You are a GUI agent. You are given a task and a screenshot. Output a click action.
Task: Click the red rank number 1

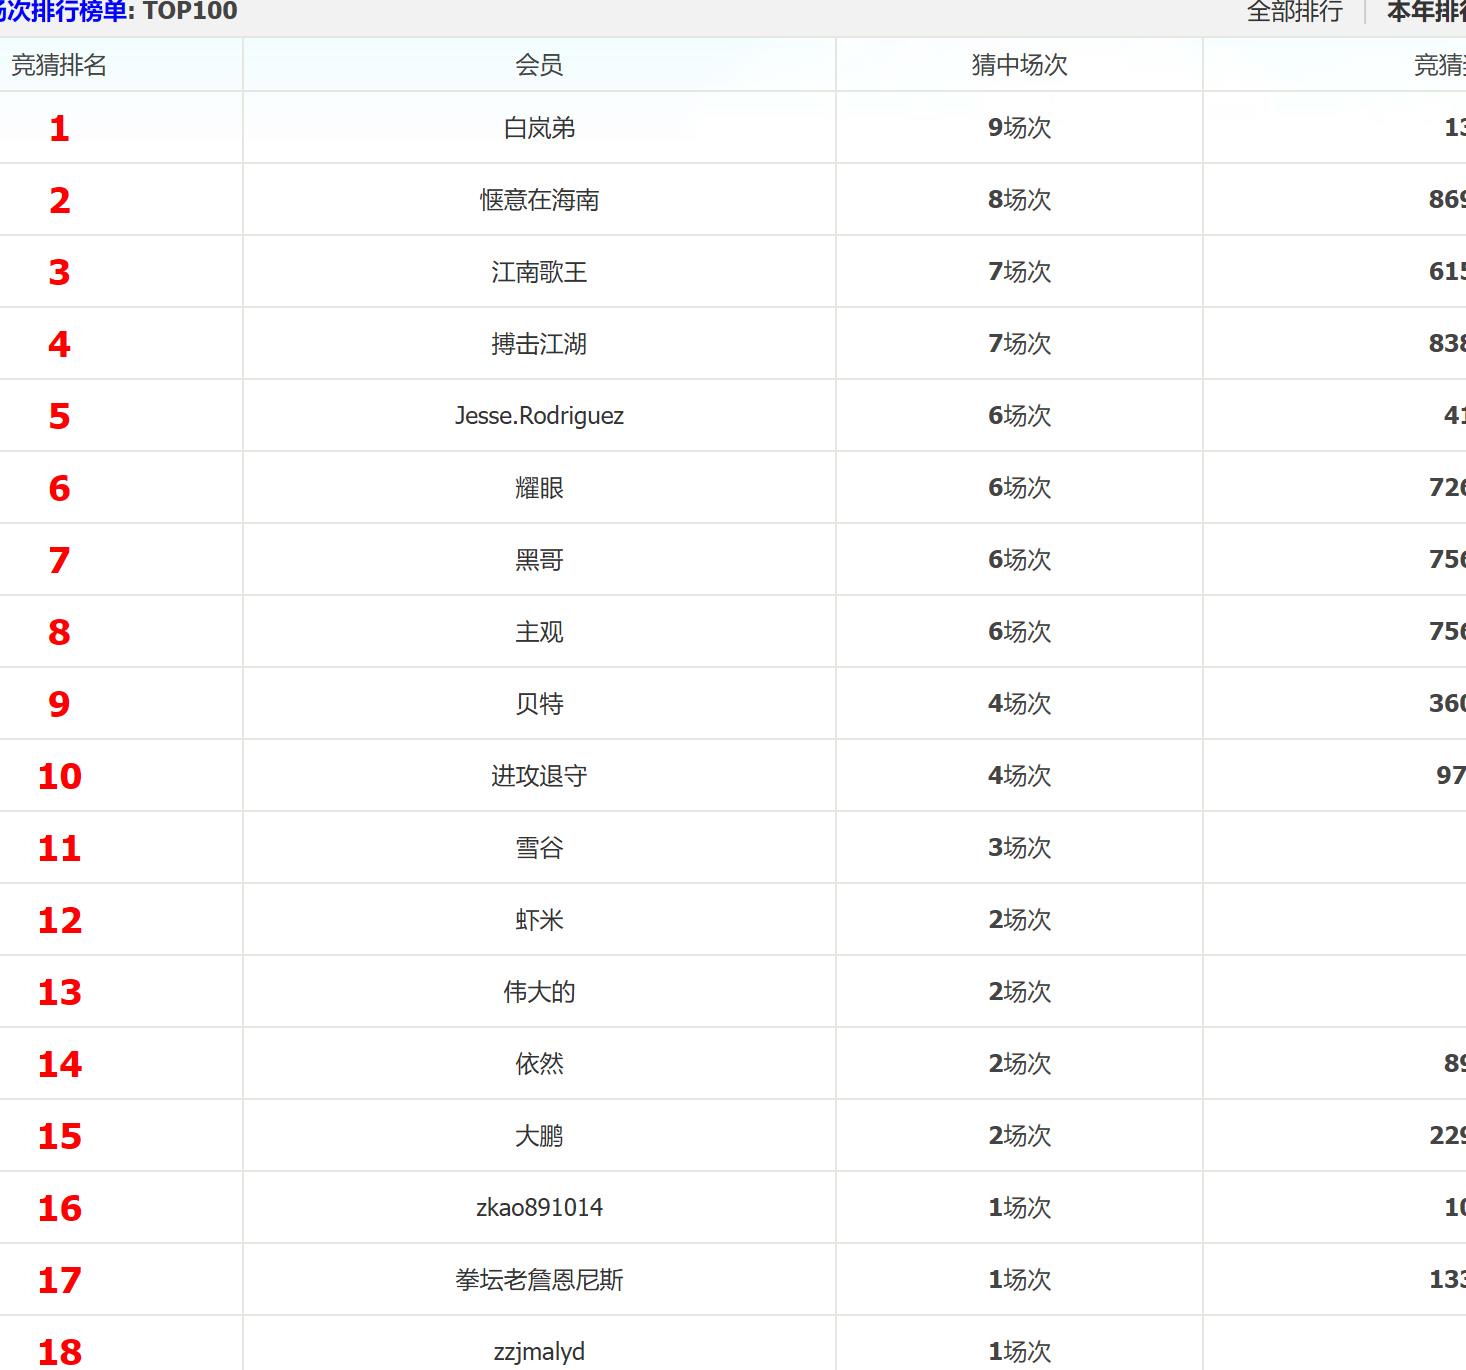point(59,128)
